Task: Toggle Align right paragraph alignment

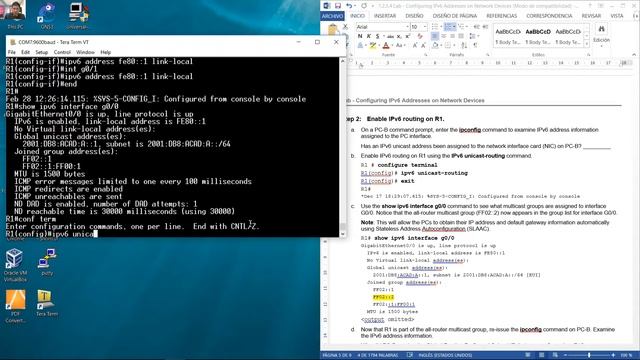Action: click(453, 36)
